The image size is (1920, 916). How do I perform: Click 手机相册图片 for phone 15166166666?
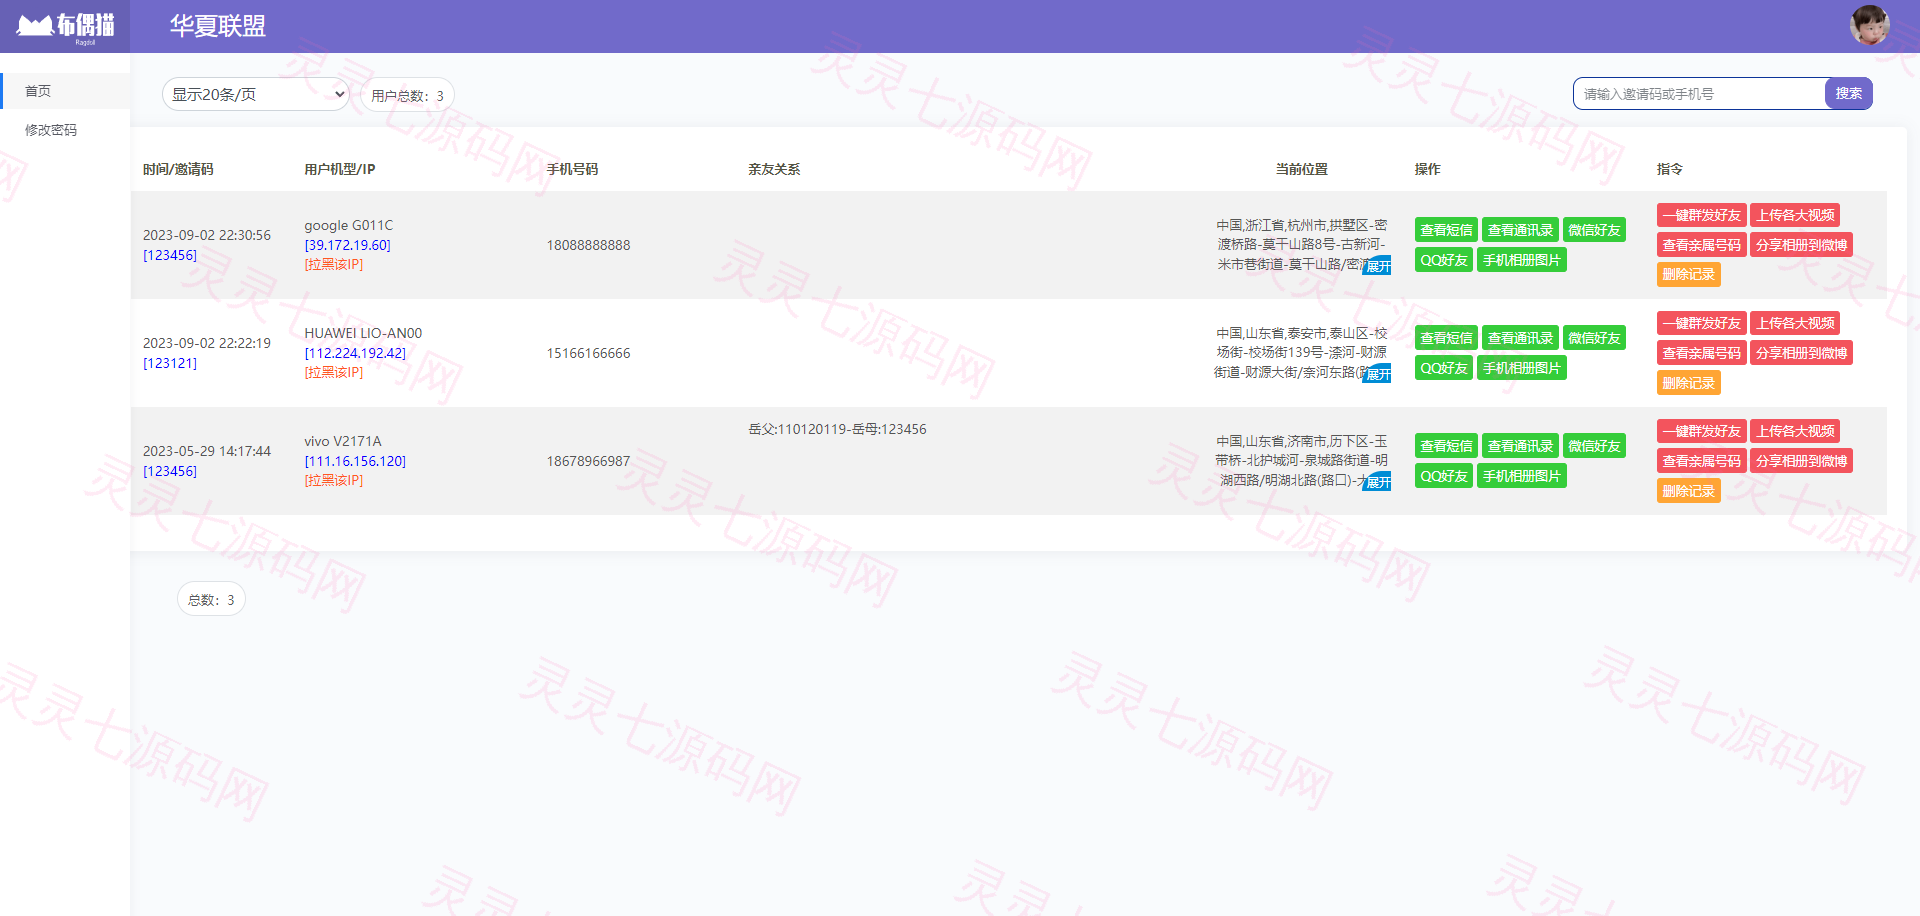(x=1522, y=368)
